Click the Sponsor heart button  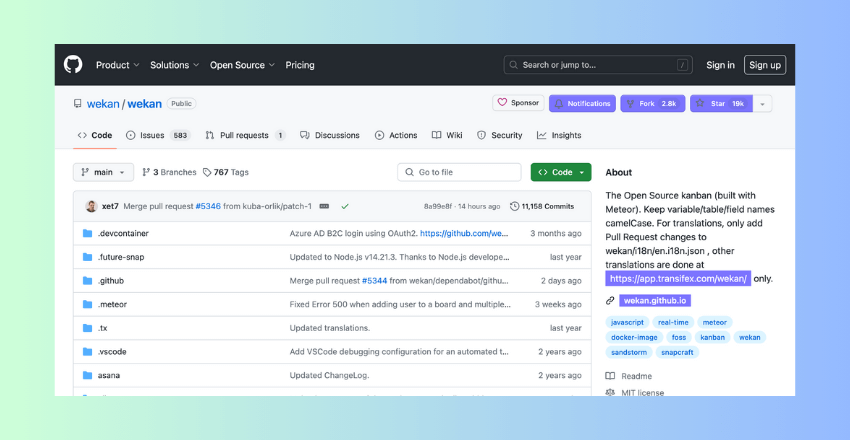(x=518, y=103)
